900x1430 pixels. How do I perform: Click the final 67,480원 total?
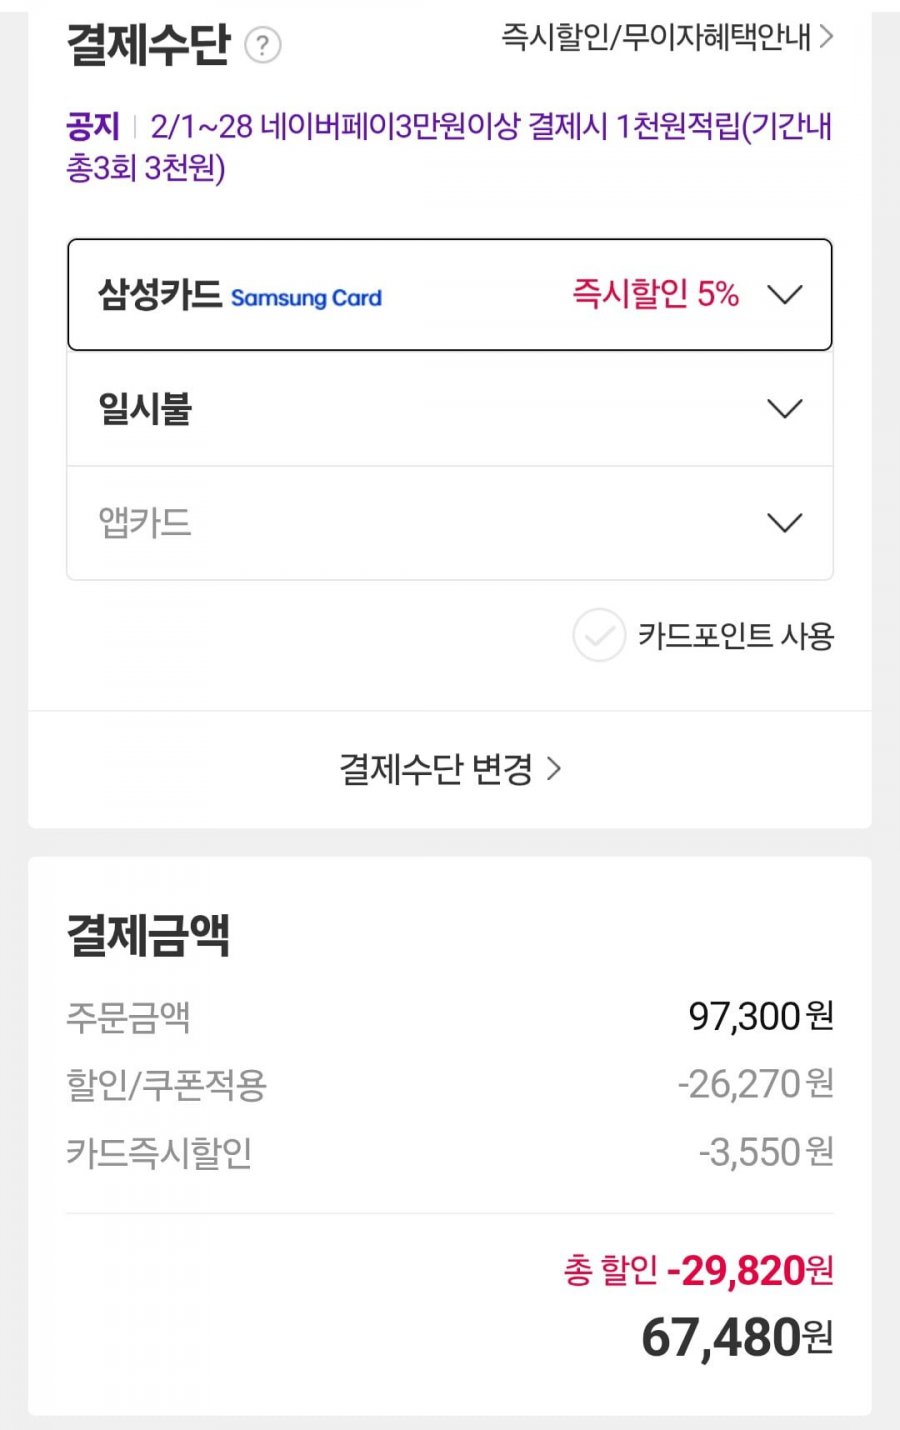(737, 1337)
